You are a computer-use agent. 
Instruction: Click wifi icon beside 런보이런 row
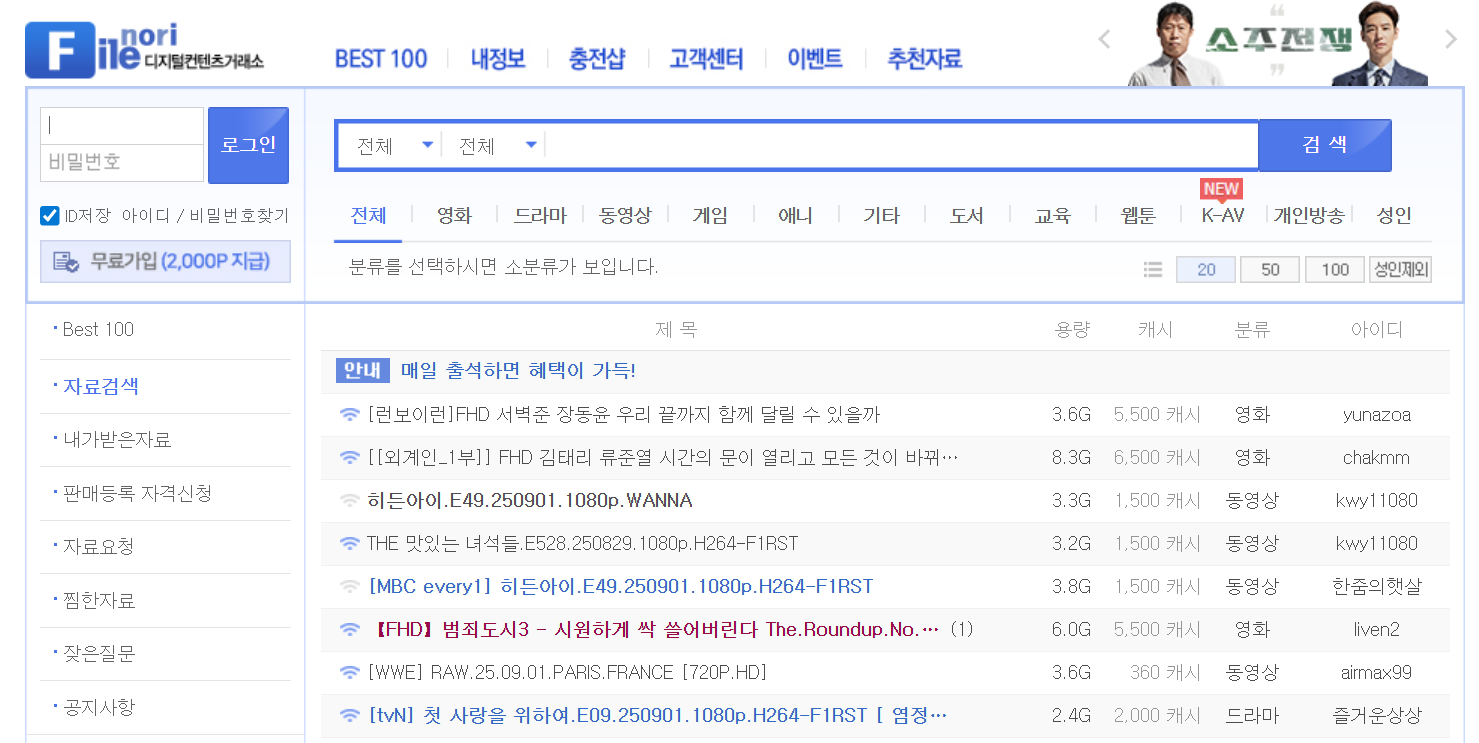(x=349, y=414)
